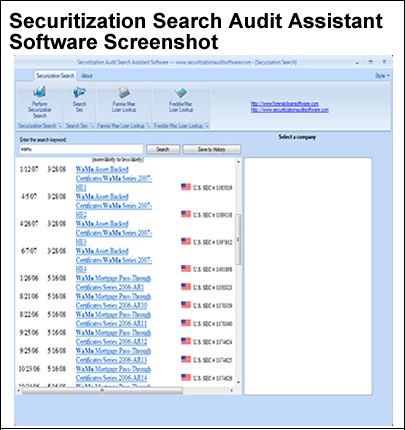Select the date text 8/22/06
This screenshot has height=430, width=405.
tap(29, 315)
